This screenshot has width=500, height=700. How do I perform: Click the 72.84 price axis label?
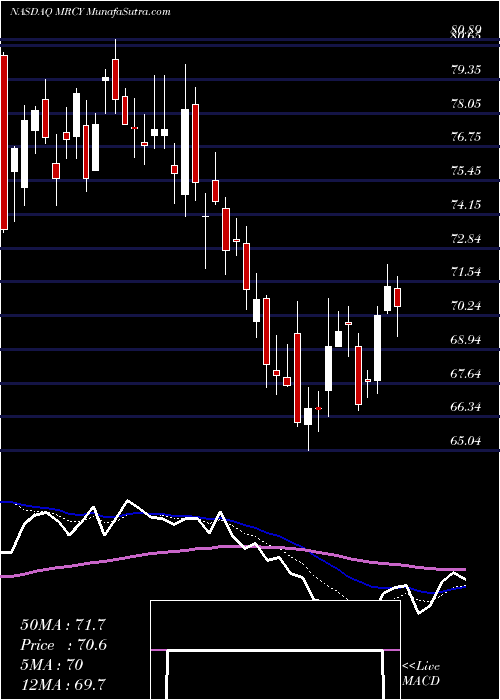466,238
